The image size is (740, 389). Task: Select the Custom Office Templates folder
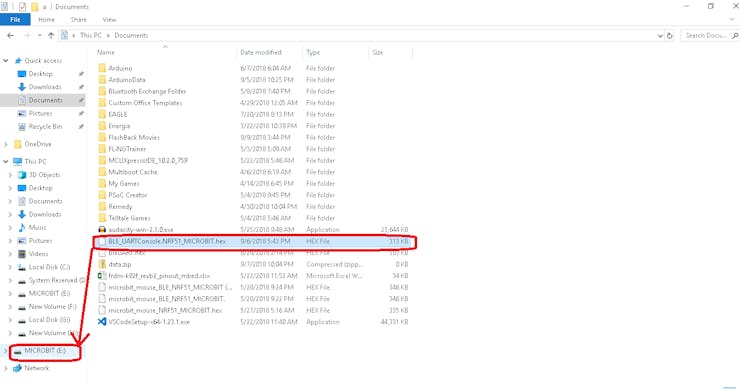click(x=145, y=103)
